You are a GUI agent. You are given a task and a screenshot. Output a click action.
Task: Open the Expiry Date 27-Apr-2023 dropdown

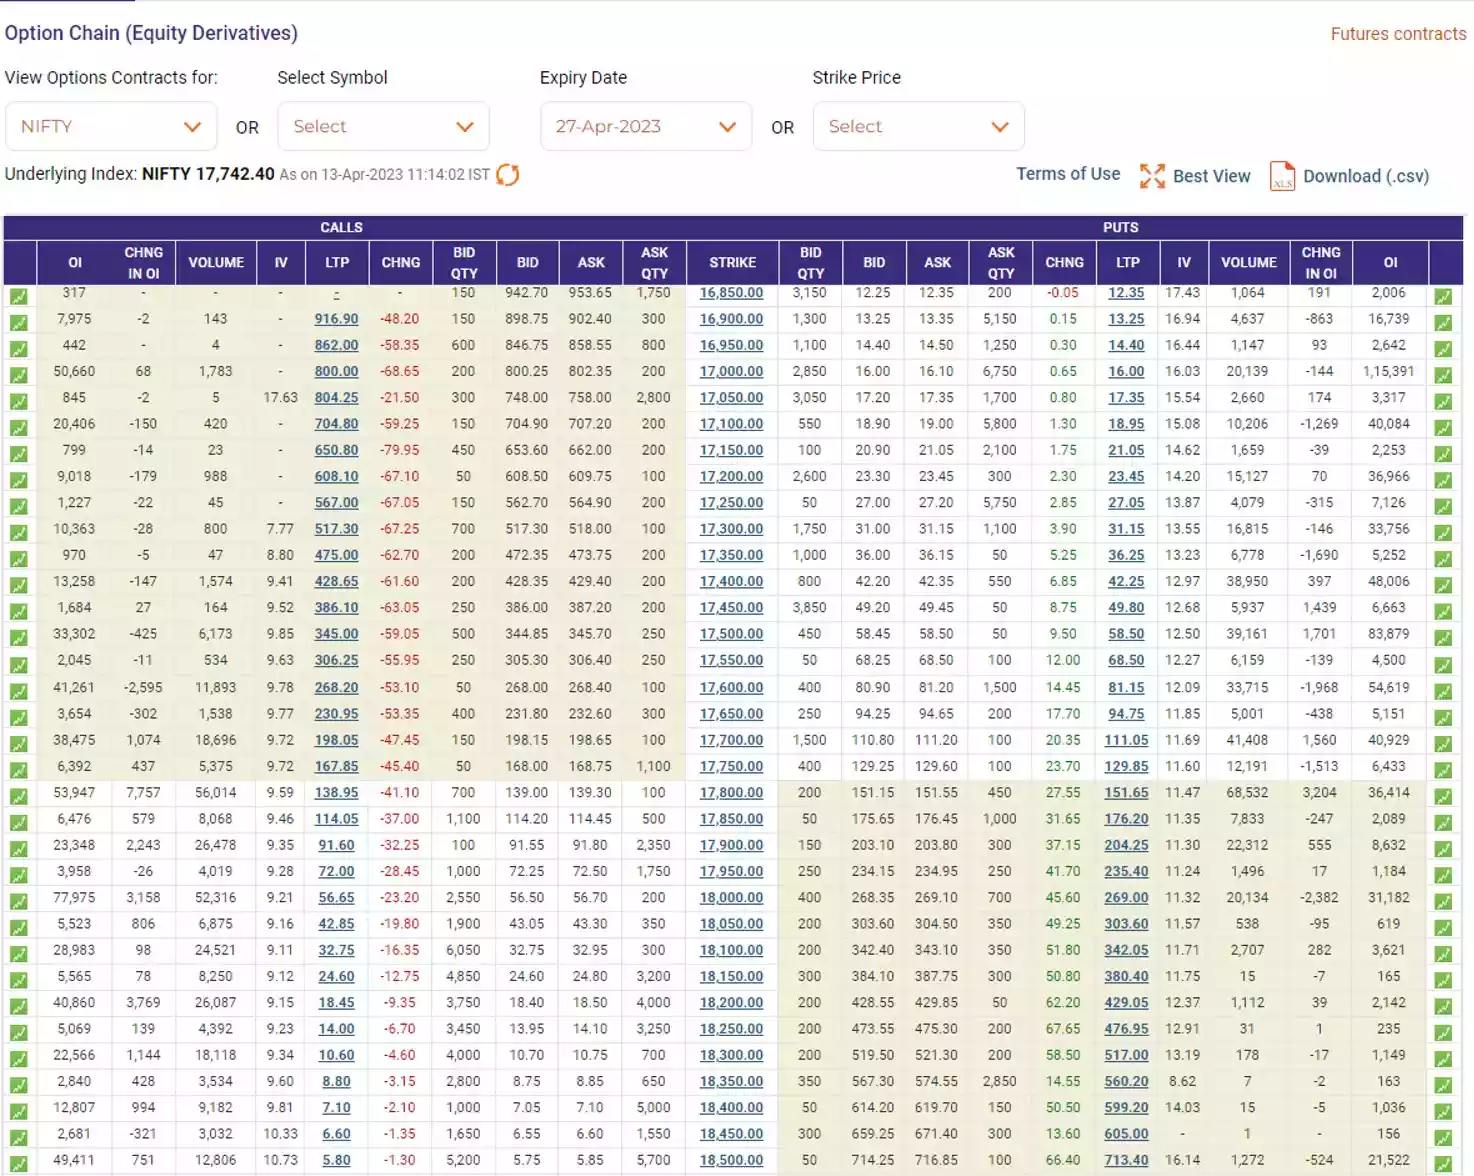point(646,126)
